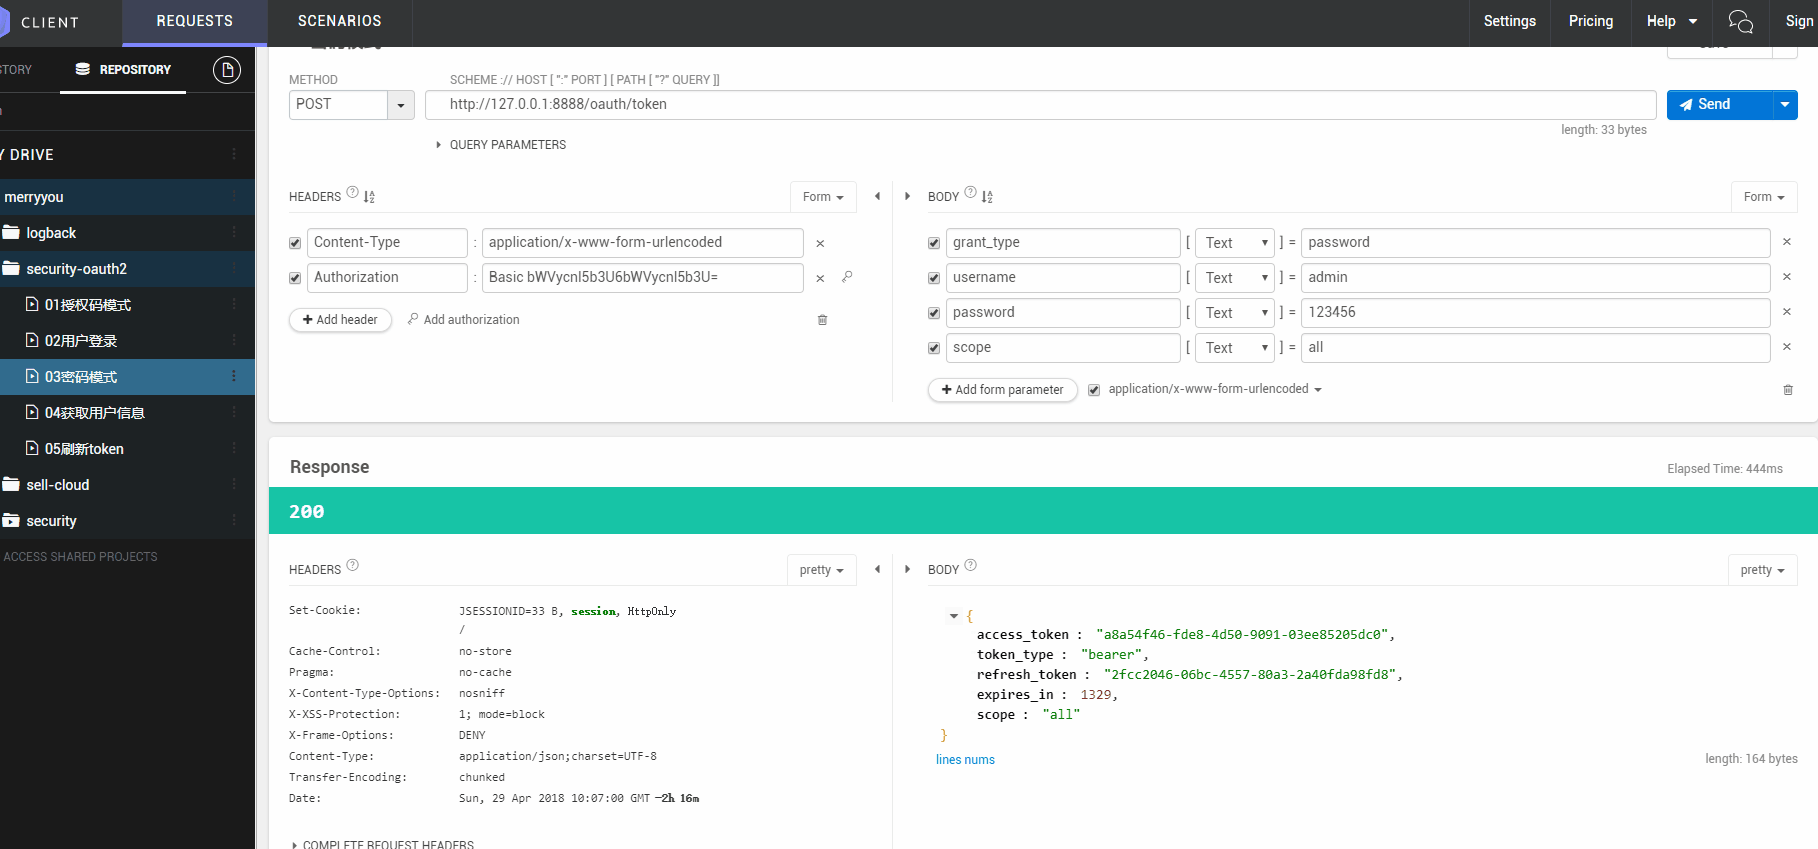Expand the QUERY PARAMETERS section
This screenshot has height=849, width=1818.
pyautogui.click(x=501, y=145)
